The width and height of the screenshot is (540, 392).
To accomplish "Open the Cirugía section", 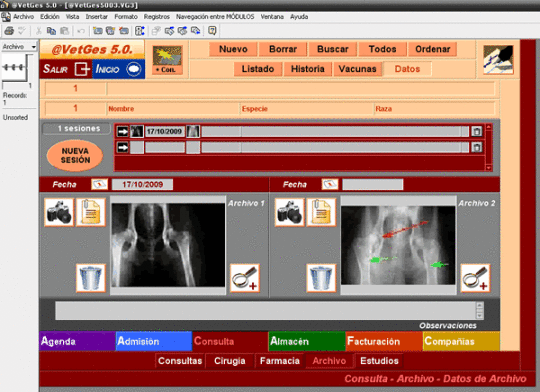I will 230,361.
